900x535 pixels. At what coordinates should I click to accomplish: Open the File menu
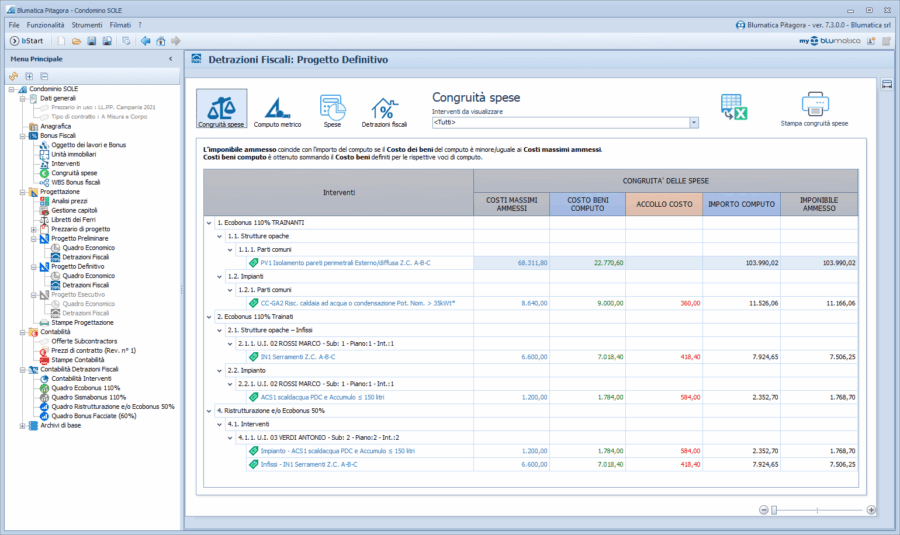[14, 25]
